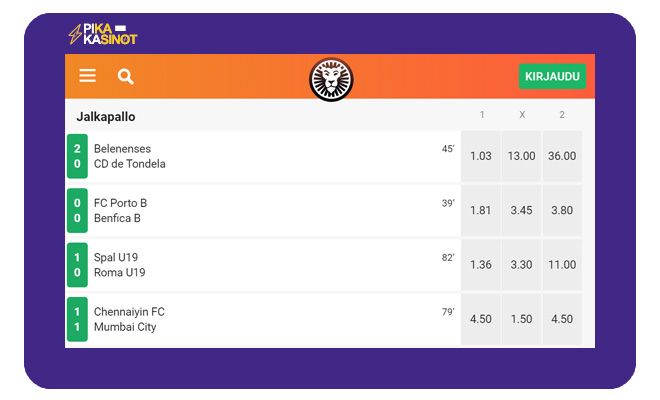Select draw odds 13.00 for Belenenses match
This screenshot has height=400, width=660.
[522, 156]
